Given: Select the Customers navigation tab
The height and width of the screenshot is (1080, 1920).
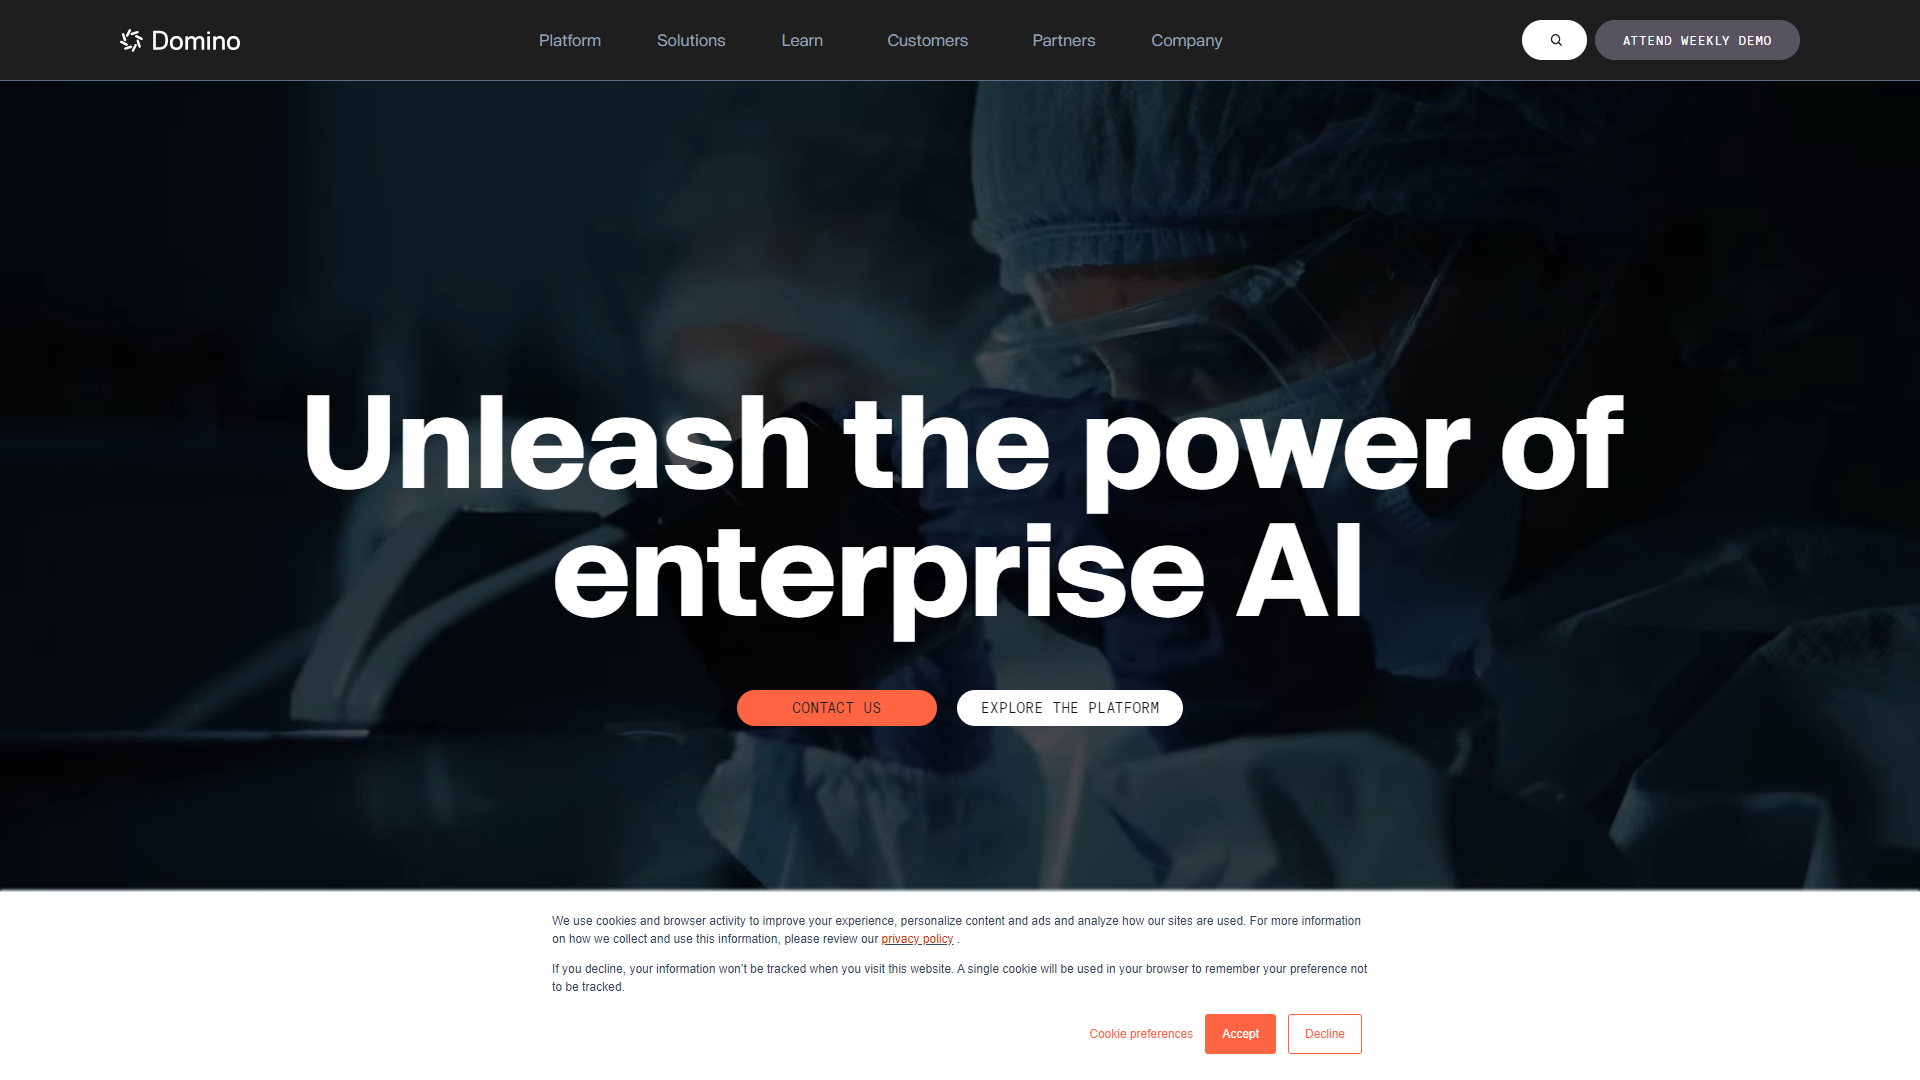Looking at the screenshot, I should click(927, 40).
